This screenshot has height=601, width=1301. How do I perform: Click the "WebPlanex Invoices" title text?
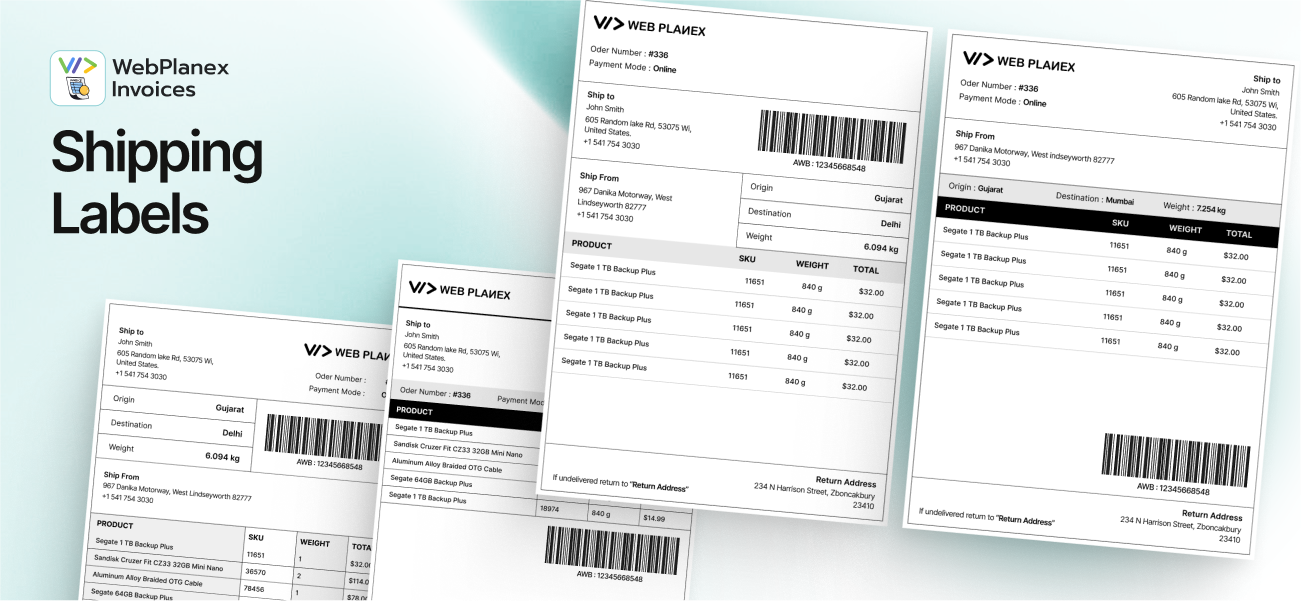[170, 78]
